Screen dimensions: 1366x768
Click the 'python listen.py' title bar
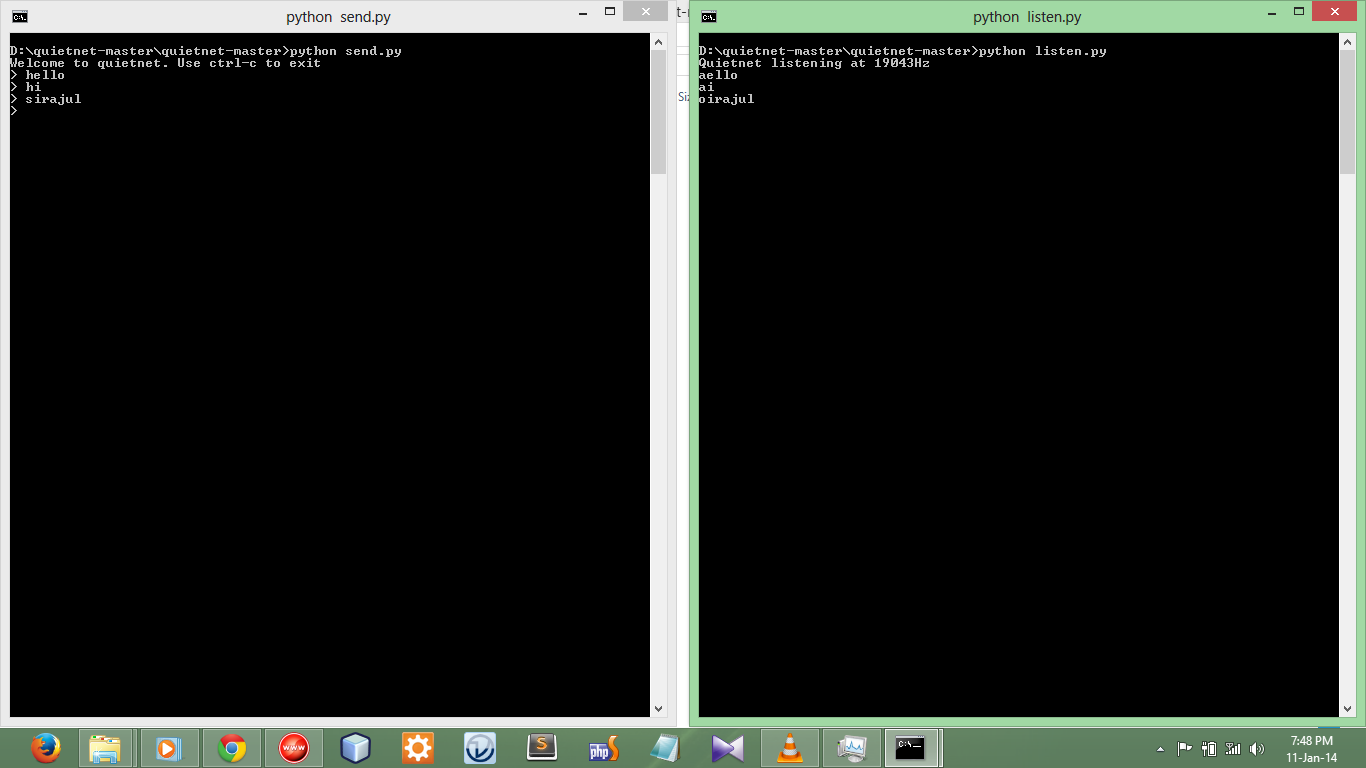[1027, 17]
